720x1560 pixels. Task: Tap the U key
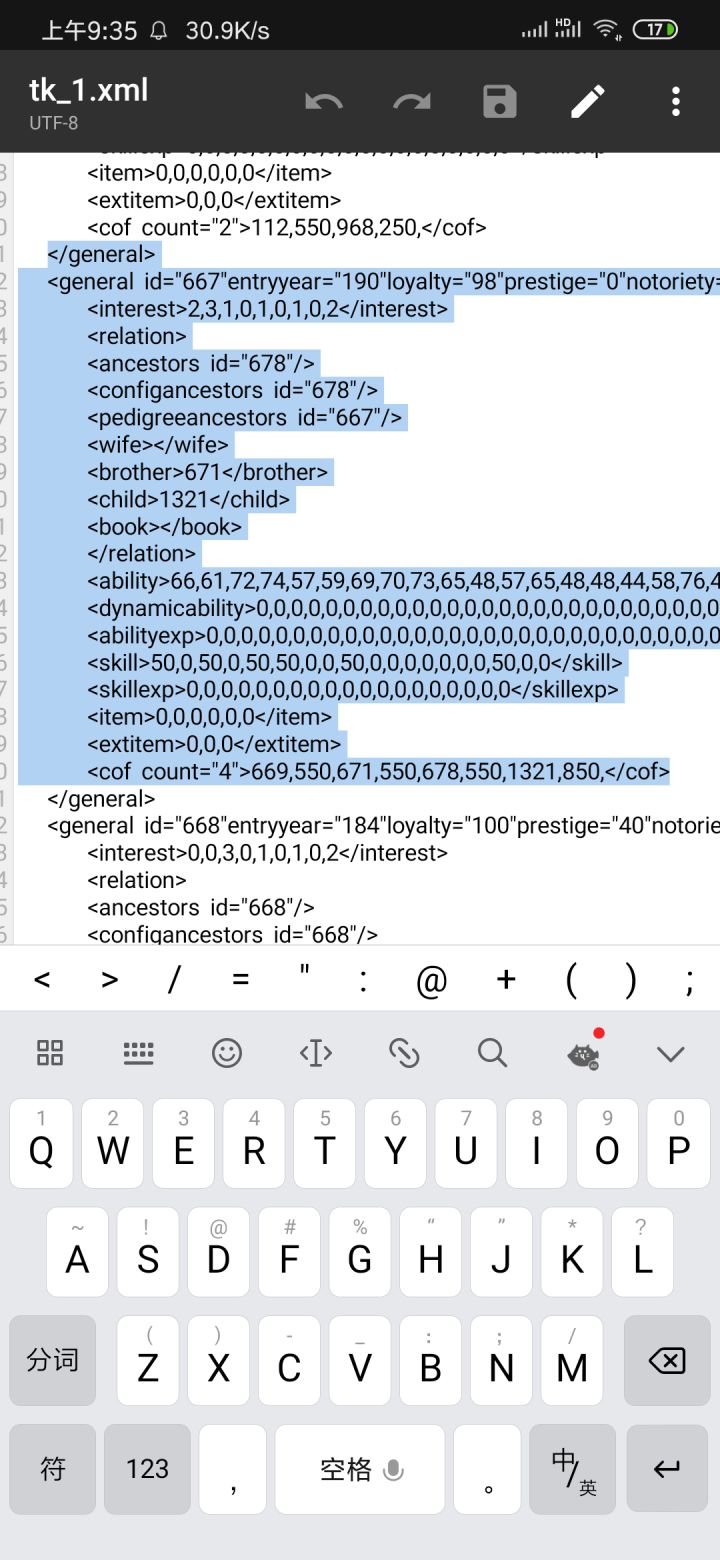point(466,1143)
